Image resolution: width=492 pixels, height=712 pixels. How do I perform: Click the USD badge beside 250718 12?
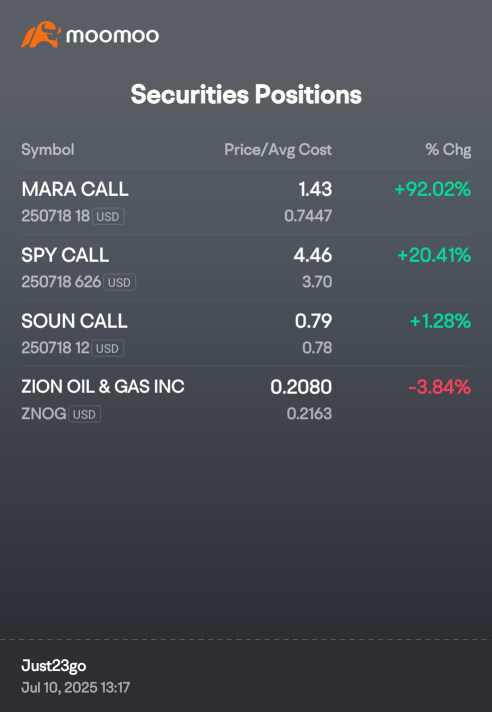108,348
